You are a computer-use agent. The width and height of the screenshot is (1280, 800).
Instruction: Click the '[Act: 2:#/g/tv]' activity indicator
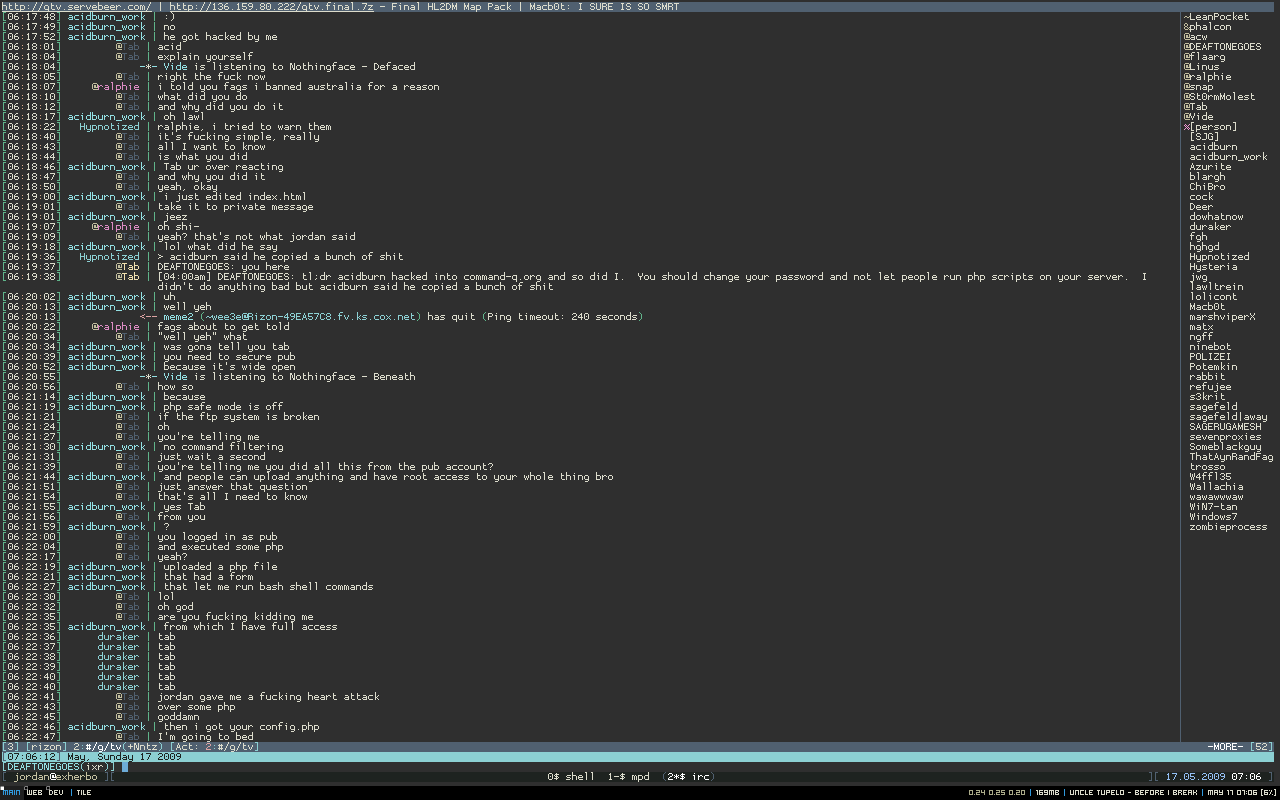215,747
